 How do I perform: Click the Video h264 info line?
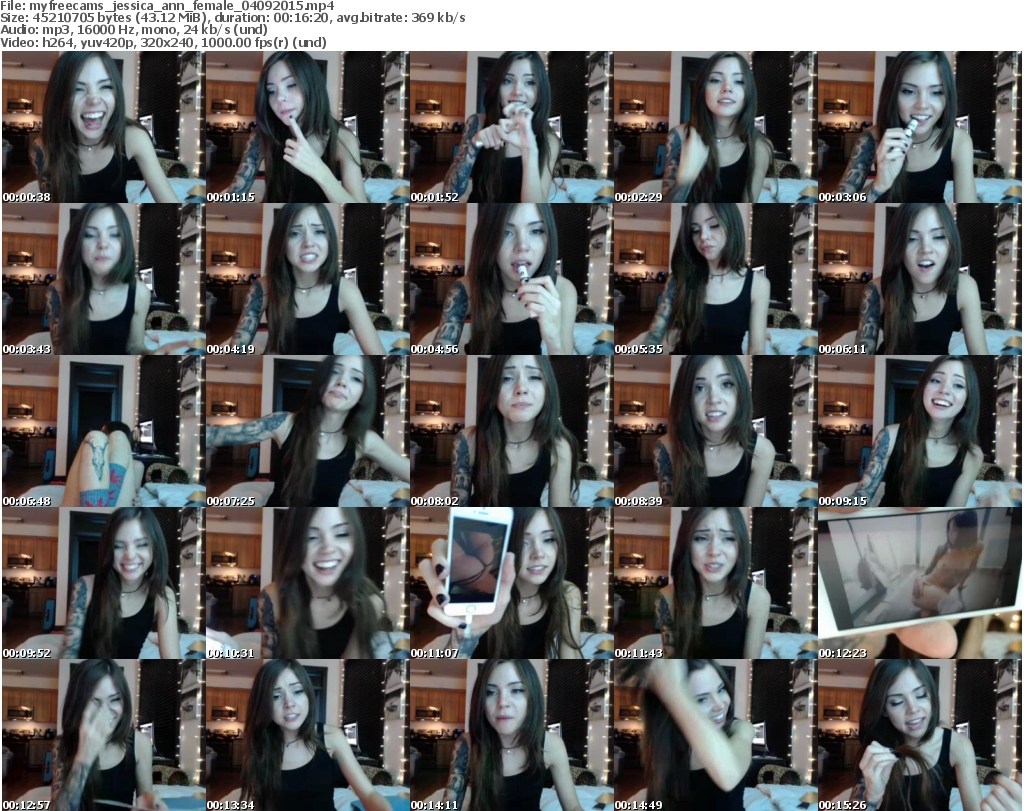pos(163,42)
